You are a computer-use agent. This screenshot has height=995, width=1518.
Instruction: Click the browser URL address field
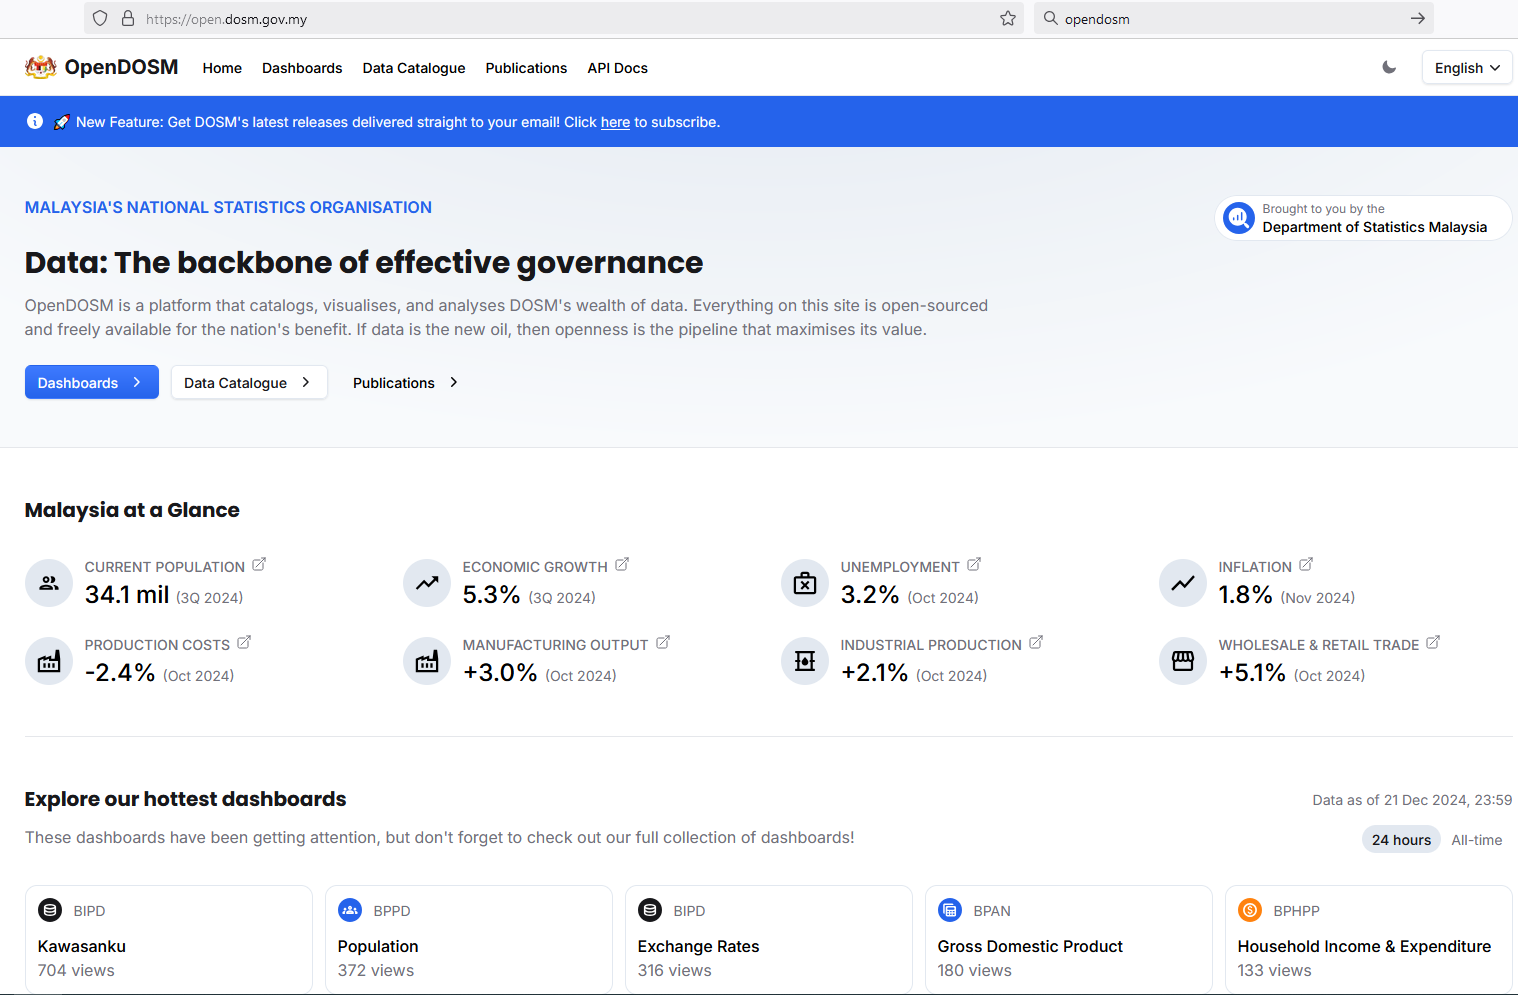(560, 19)
